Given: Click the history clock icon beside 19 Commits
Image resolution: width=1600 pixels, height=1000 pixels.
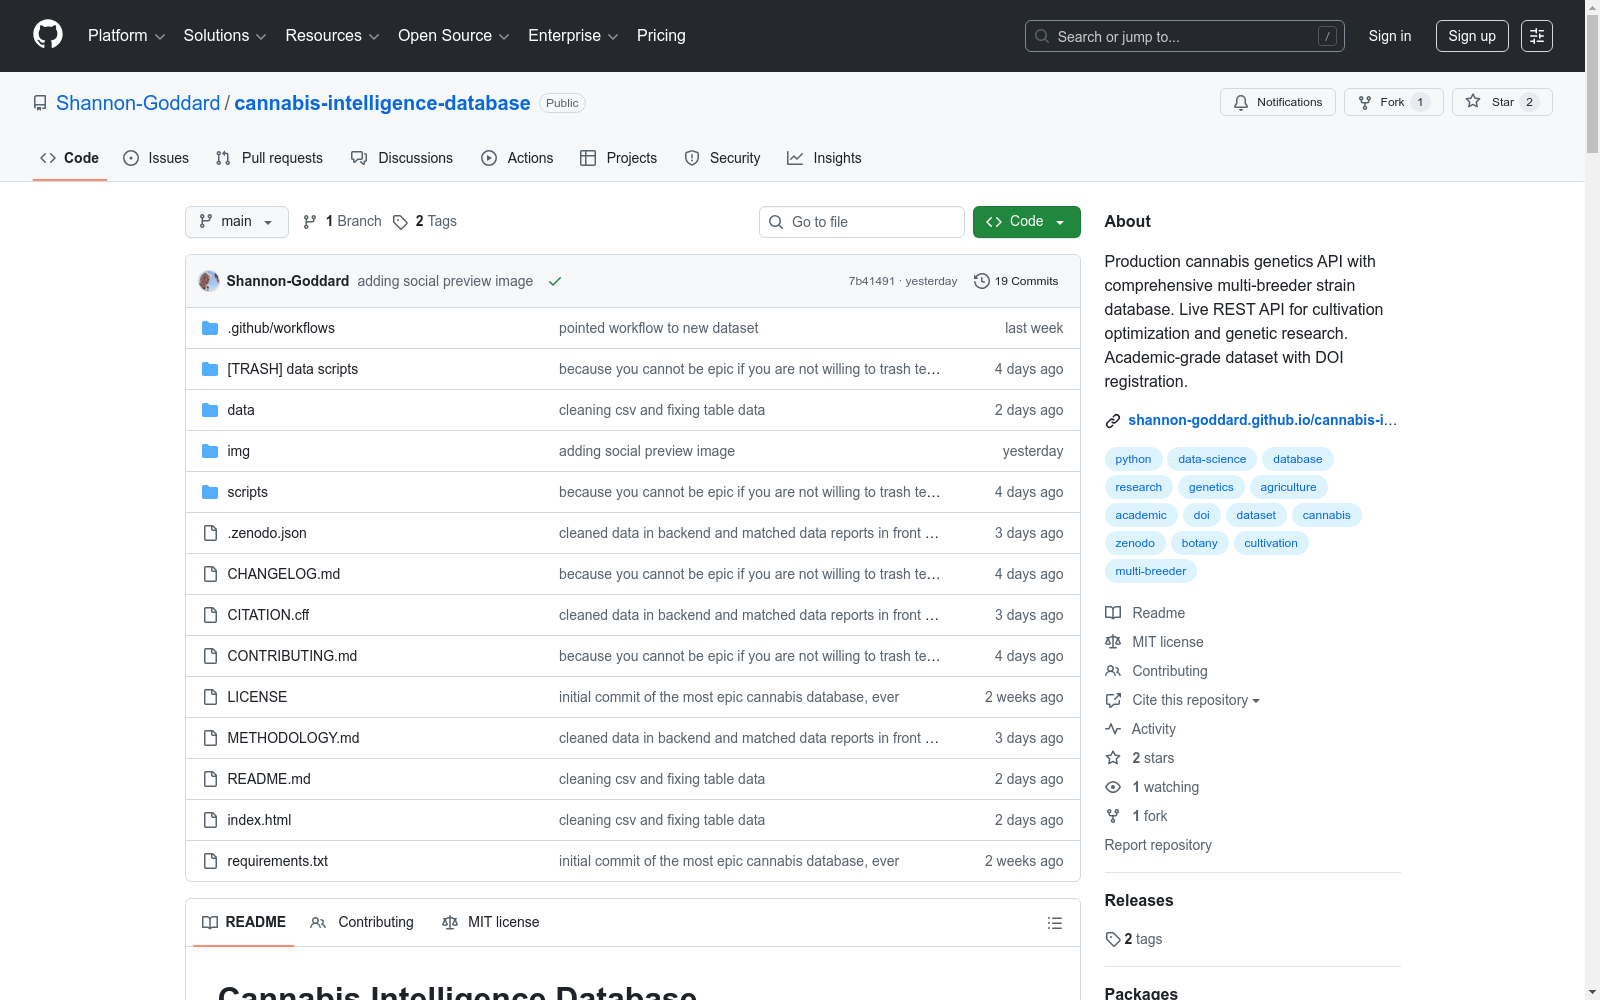Looking at the screenshot, I should (x=982, y=281).
